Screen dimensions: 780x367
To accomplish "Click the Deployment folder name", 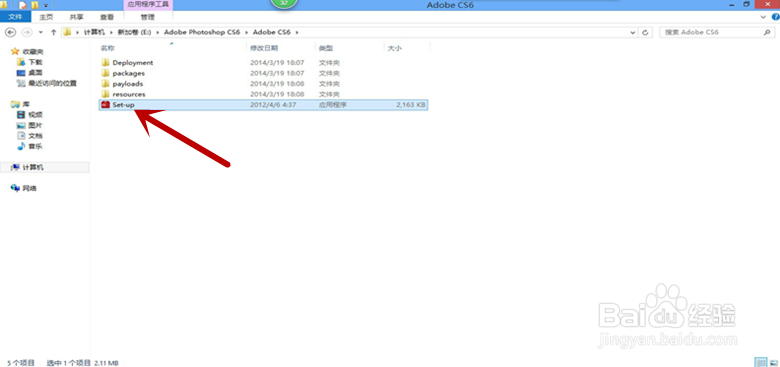I will 133,63.
